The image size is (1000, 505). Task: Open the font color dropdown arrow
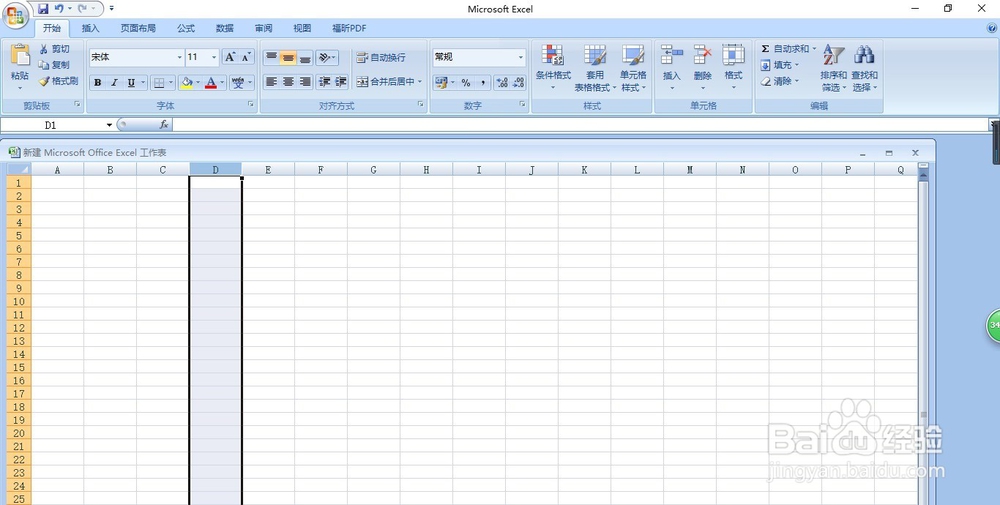pos(222,82)
